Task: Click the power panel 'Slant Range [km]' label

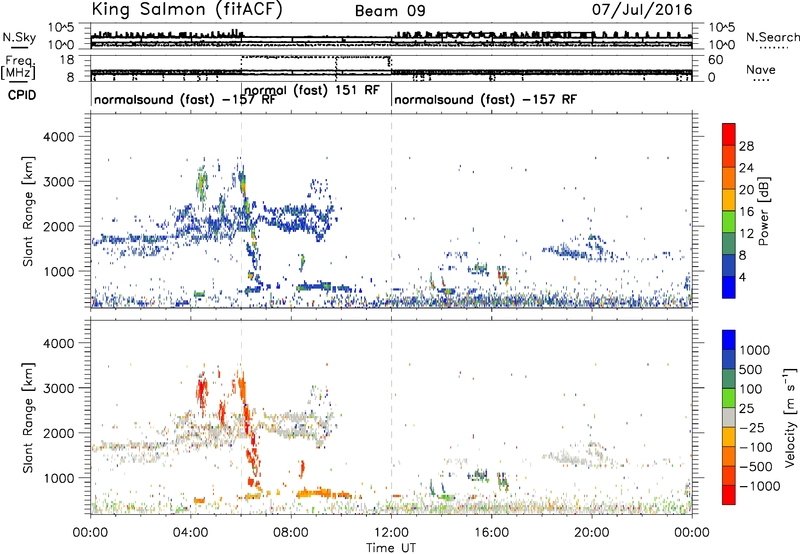Action: pyautogui.click(x=28, y=211)
